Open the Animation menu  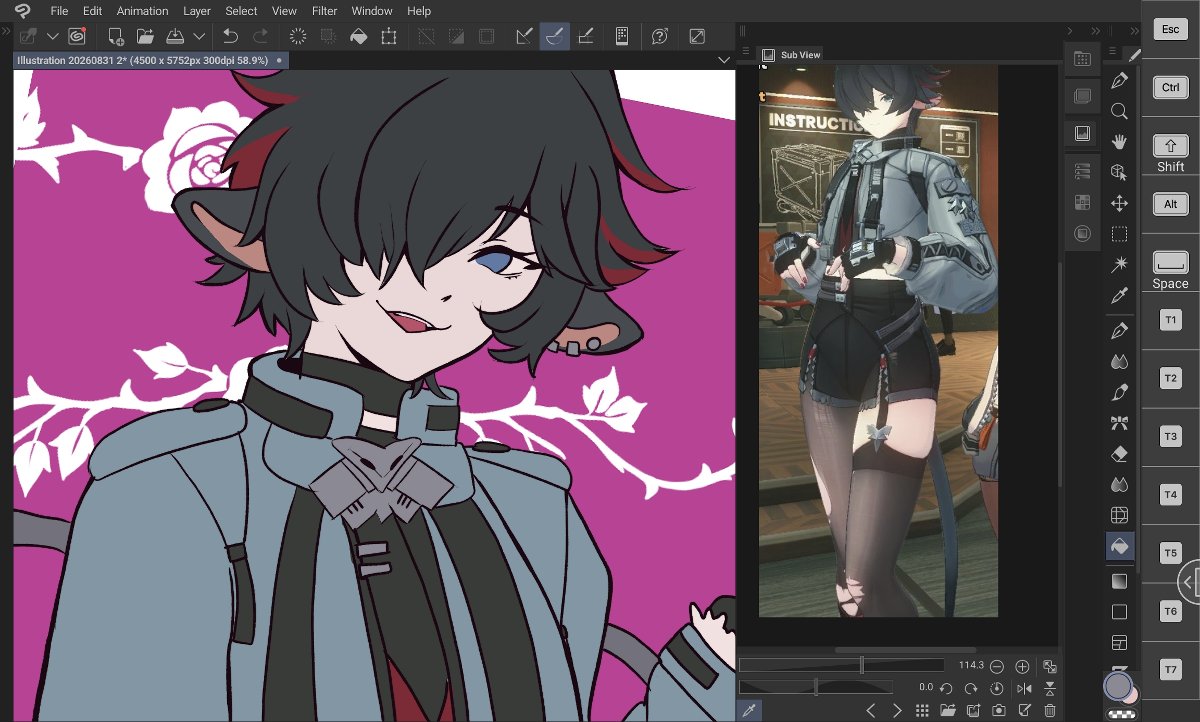[142, 11]
